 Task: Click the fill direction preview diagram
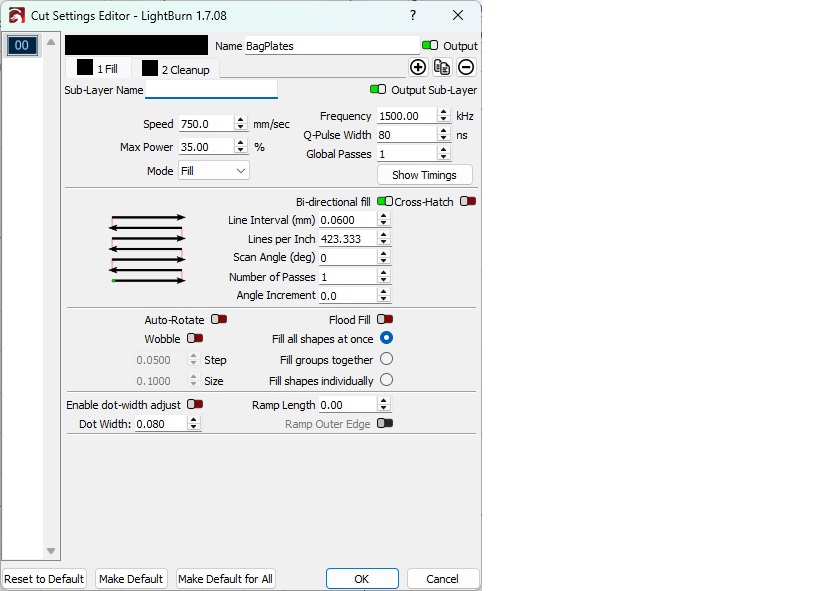click(147, 249)
